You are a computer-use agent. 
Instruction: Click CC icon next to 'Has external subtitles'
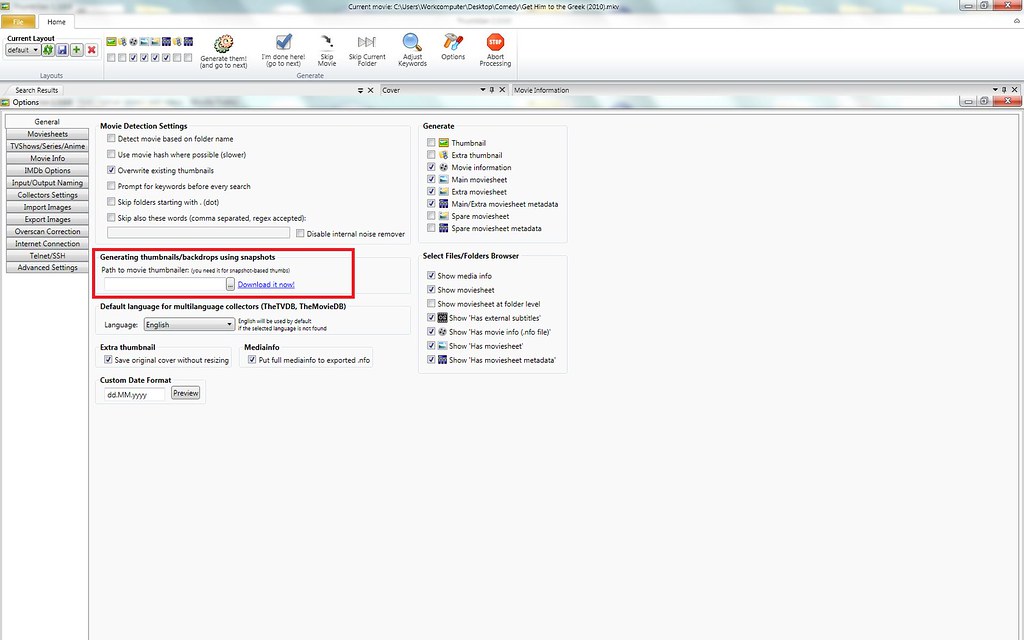442,317
